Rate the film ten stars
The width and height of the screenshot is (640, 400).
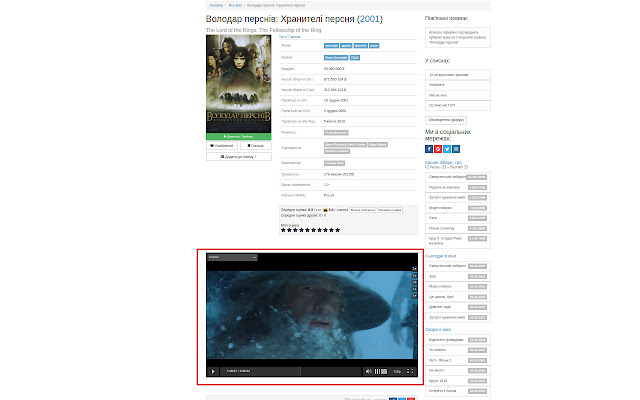click(338, 230)
